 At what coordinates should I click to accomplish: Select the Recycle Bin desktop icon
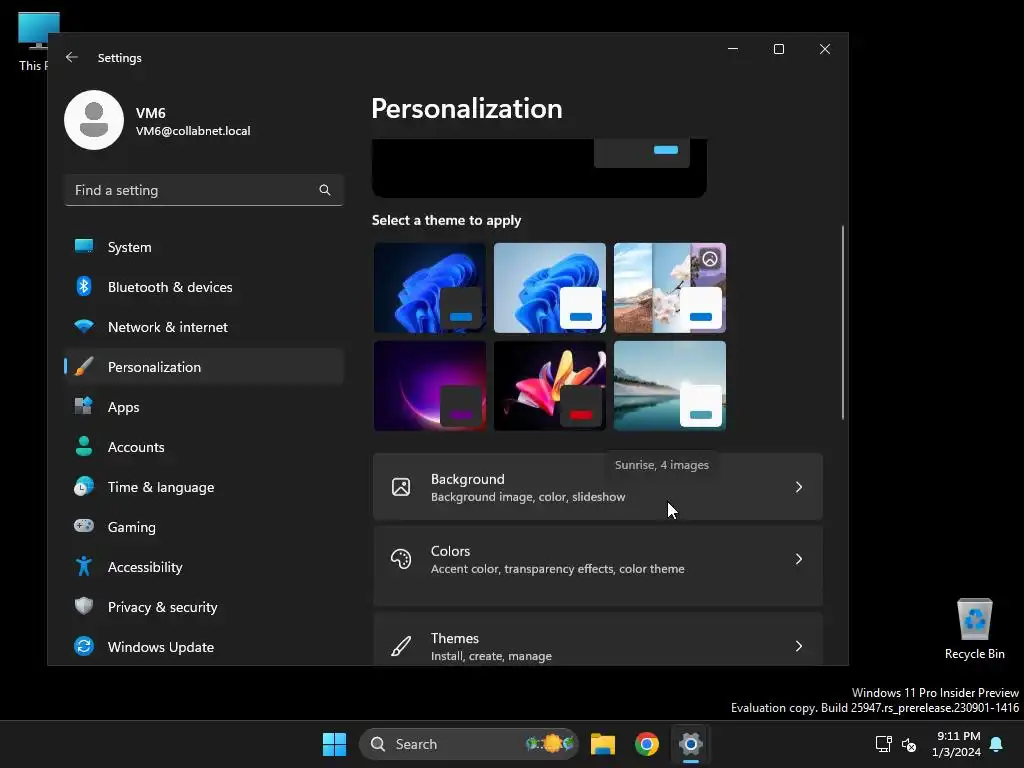[974, 628]
